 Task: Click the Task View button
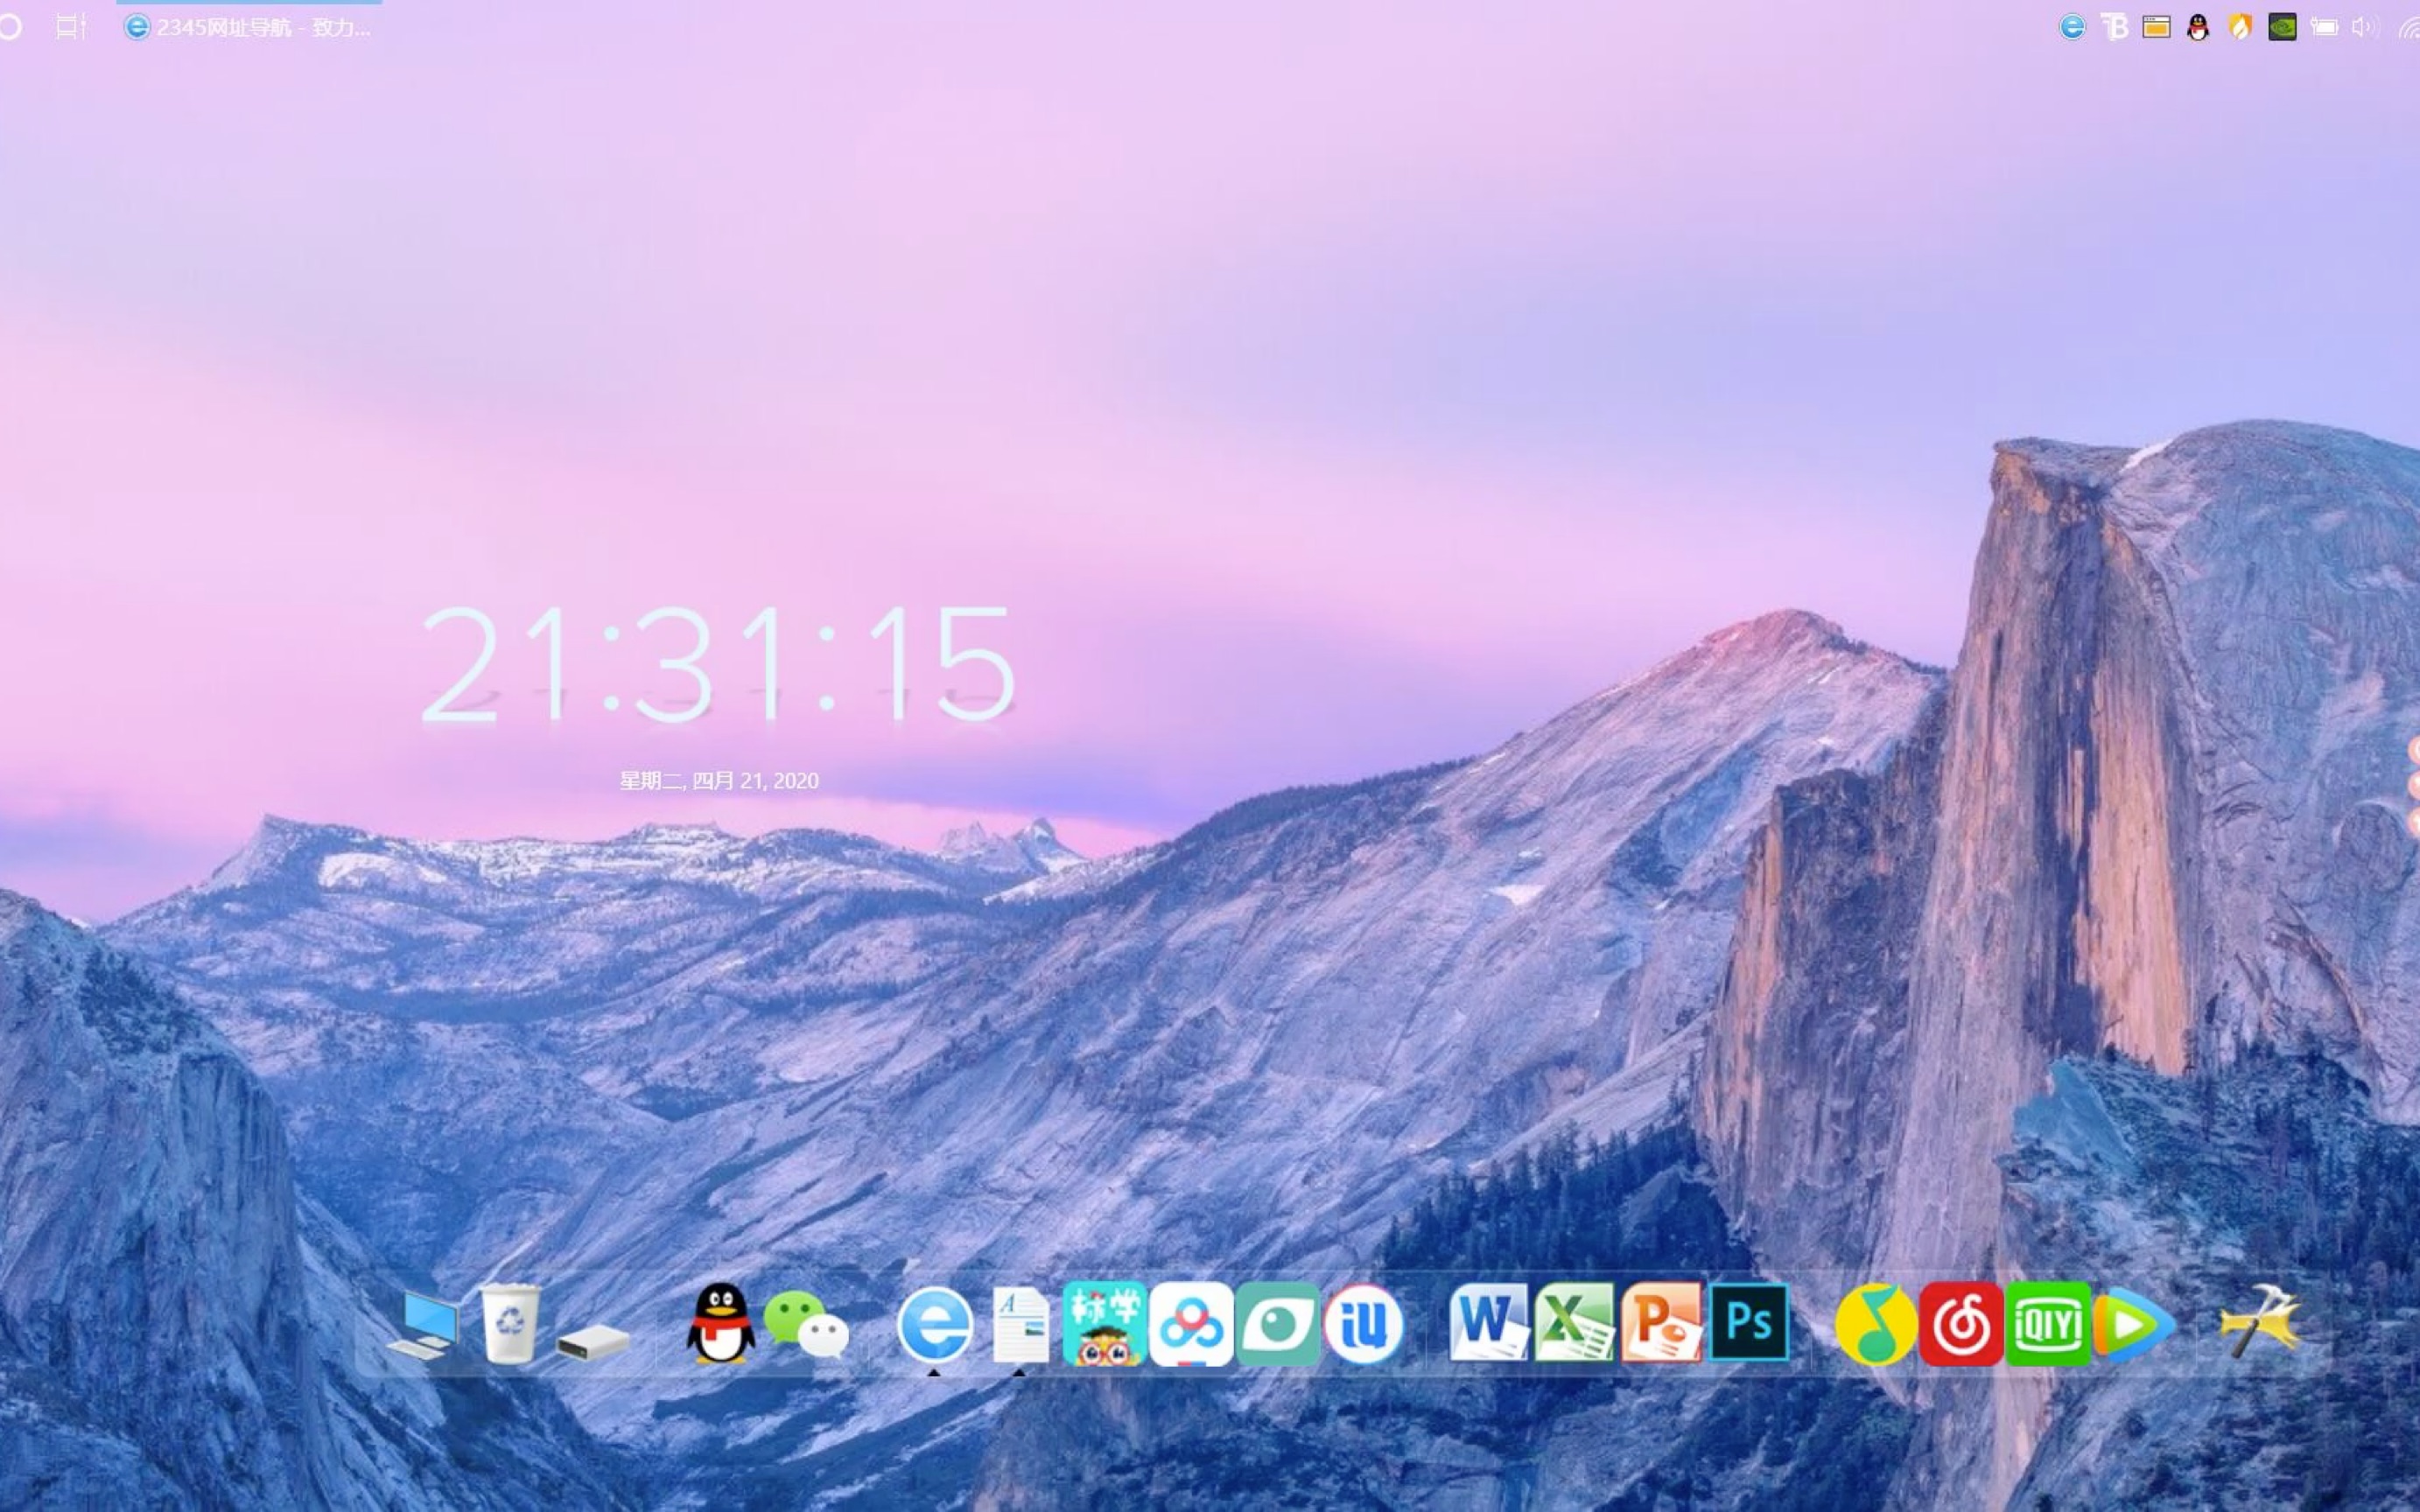pyautogui.click(x=71, y=27)
